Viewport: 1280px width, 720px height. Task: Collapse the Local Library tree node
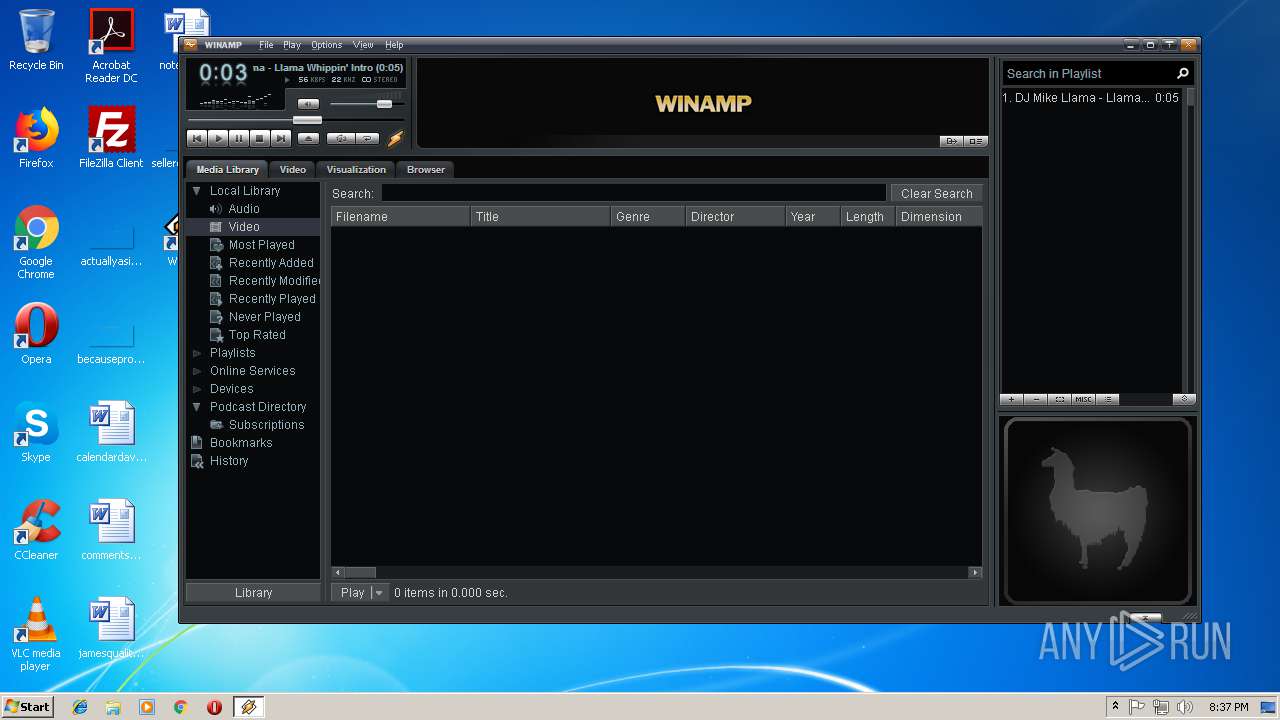click(x=197, y=191)
